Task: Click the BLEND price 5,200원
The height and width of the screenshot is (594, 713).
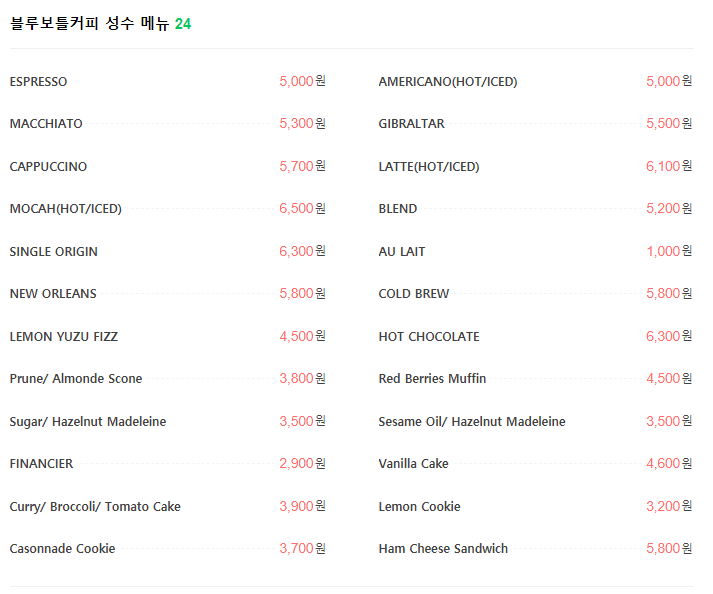Action: pyautogui.click(x=669, y=209)
